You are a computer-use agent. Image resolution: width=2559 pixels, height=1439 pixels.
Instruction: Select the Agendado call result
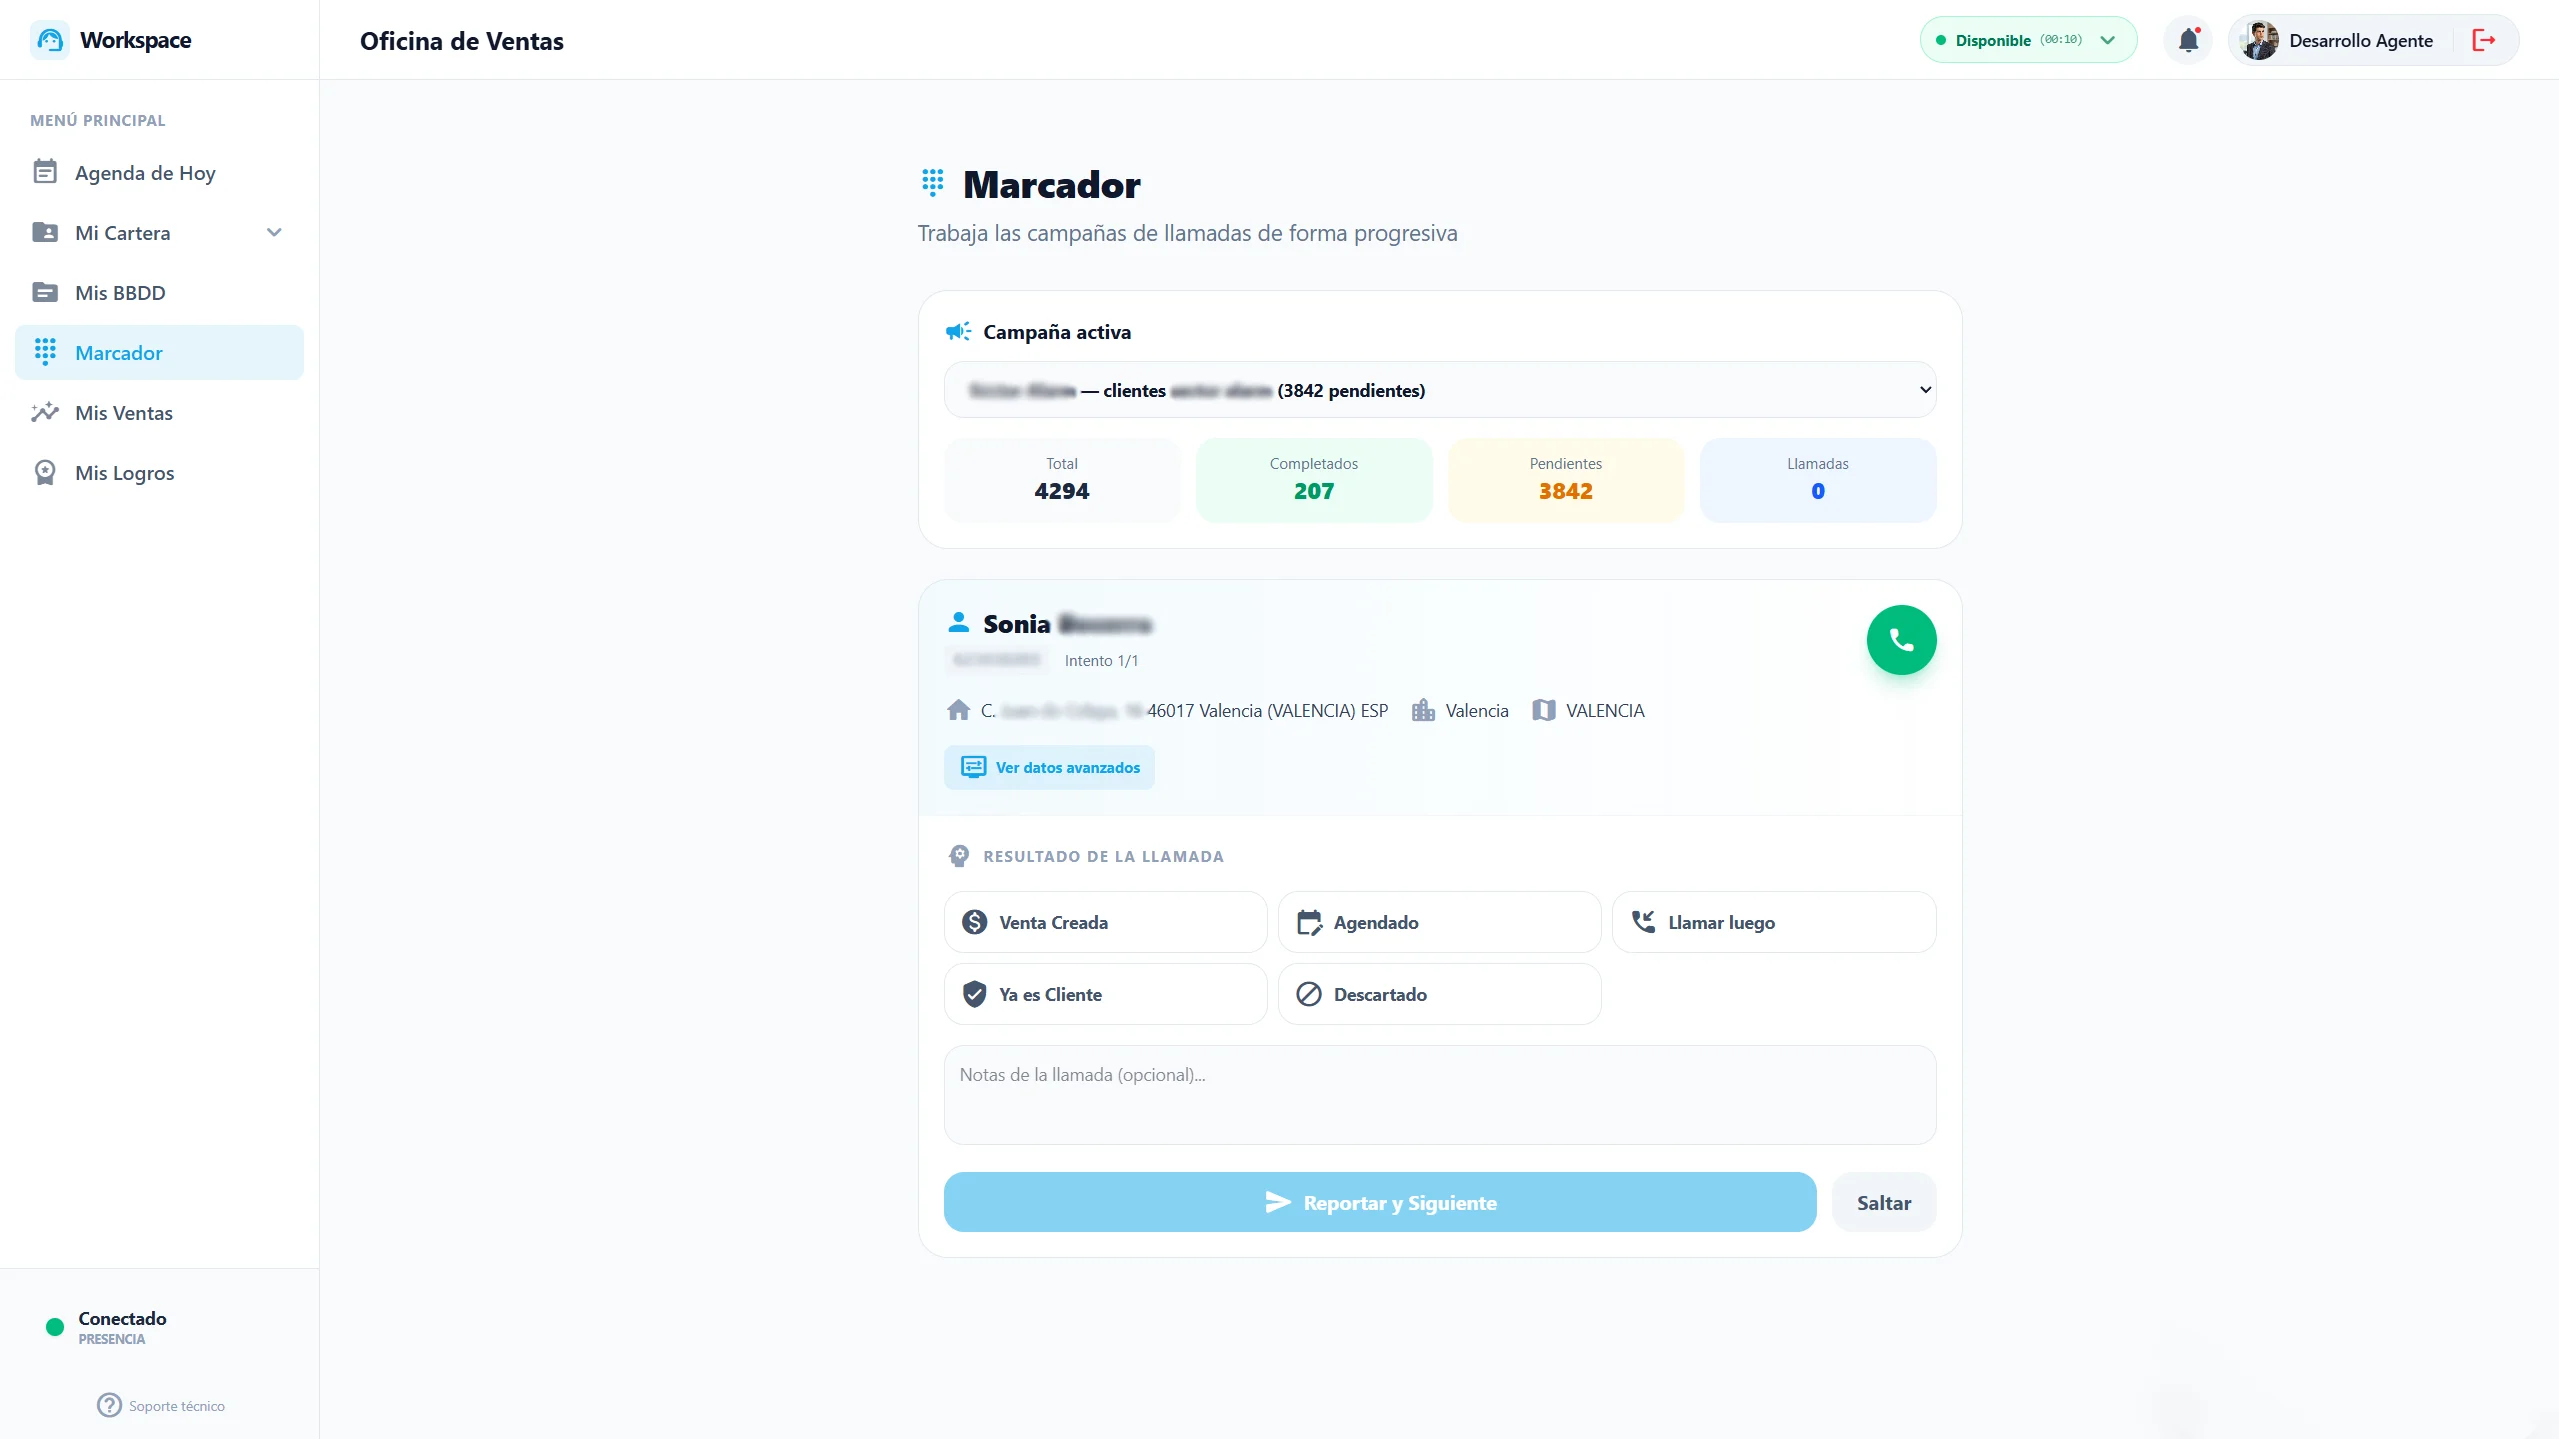click(1439, 922)
